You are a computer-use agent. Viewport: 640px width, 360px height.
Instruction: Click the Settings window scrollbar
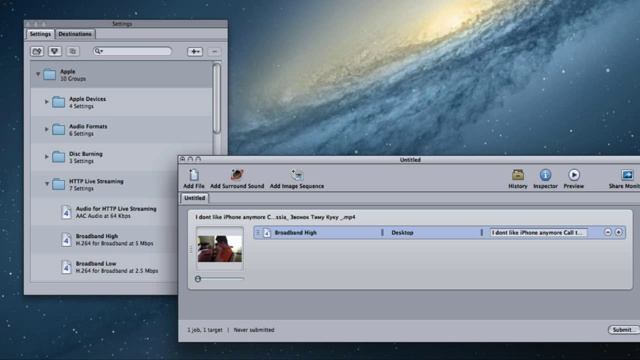pyautogui.click(x=217, y=98)
